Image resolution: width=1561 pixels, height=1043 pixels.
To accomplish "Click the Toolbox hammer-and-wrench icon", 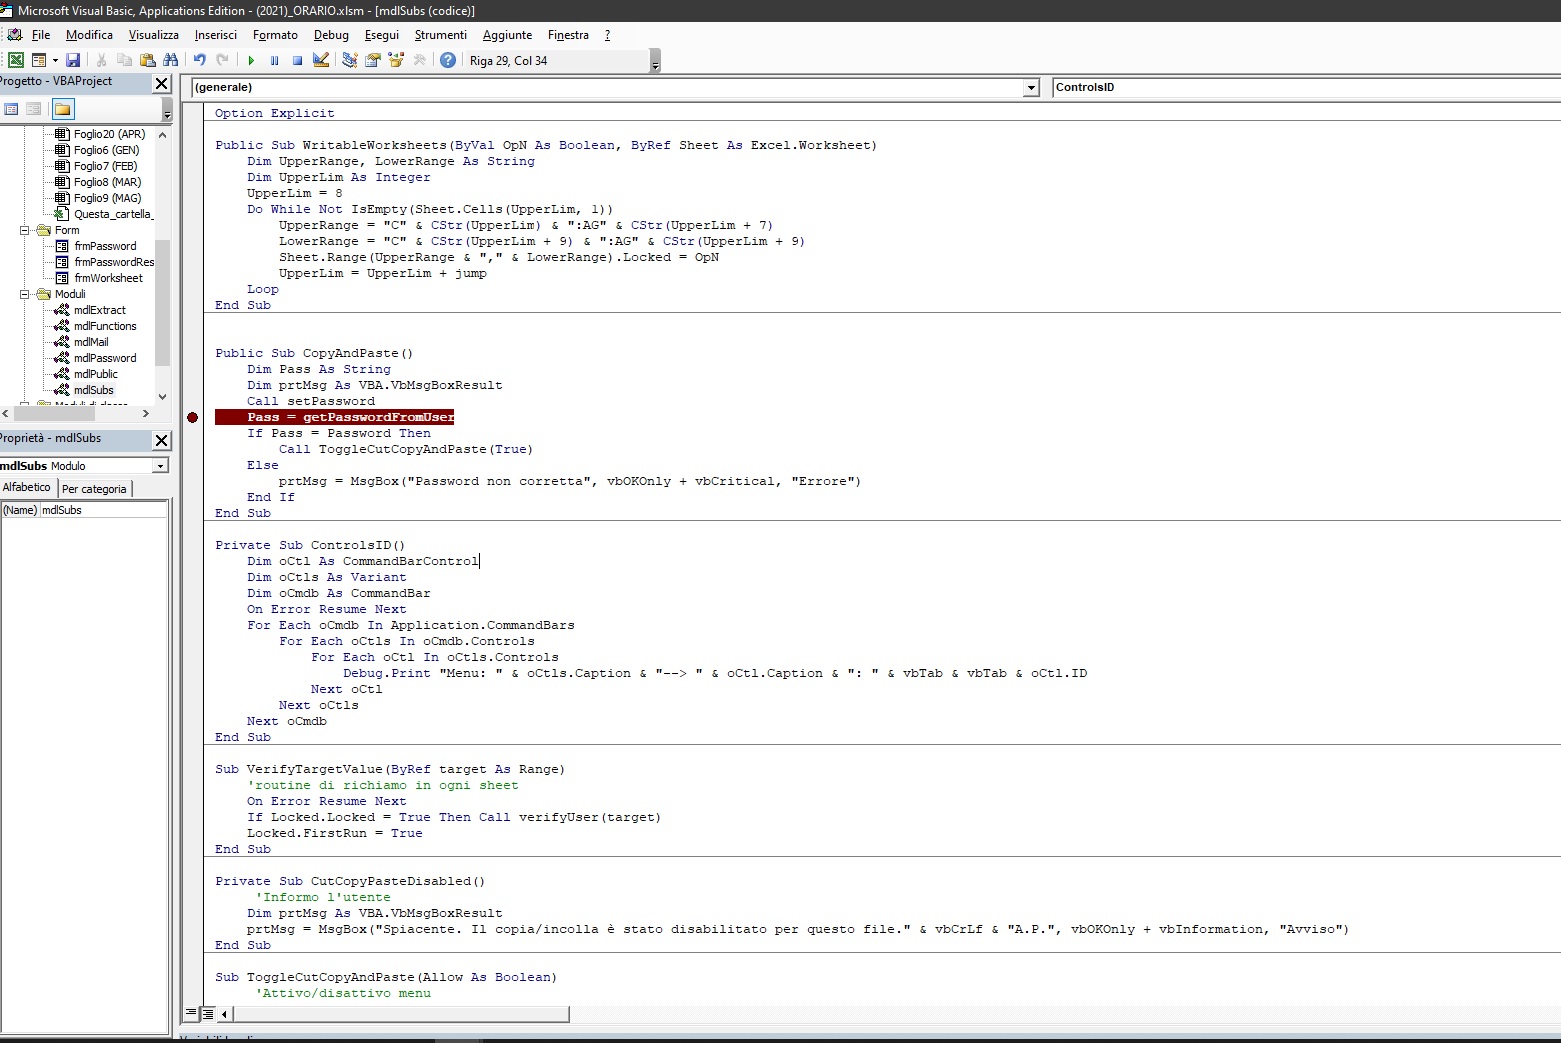I will pos(419,60).
